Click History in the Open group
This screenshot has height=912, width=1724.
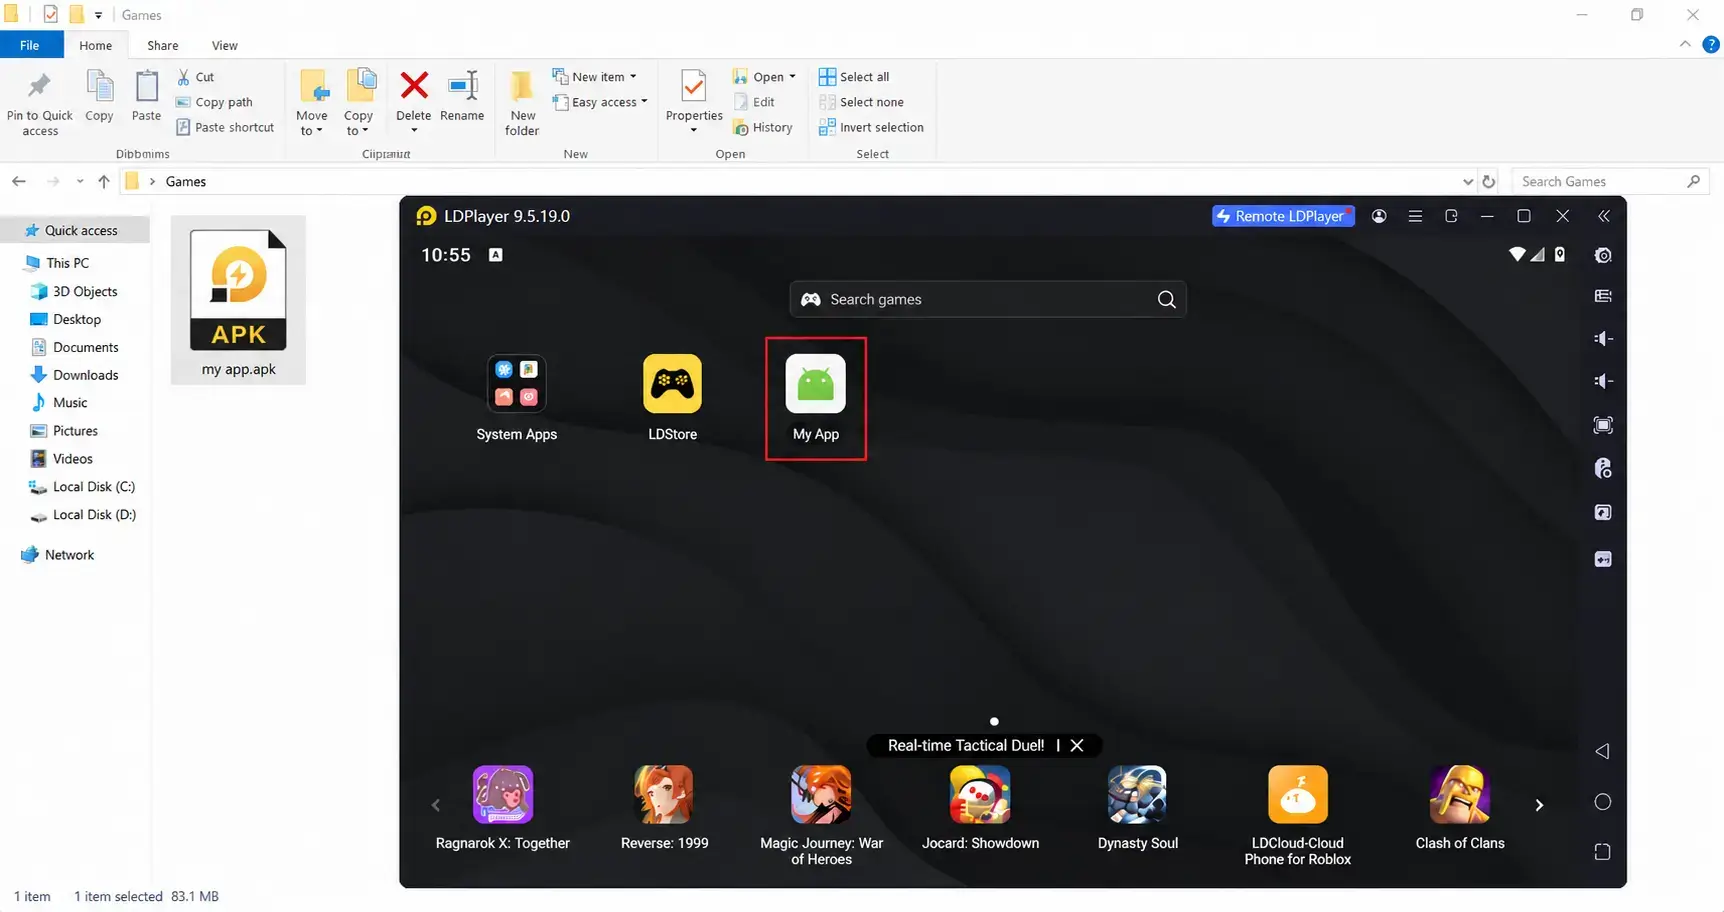click(763, 127)
